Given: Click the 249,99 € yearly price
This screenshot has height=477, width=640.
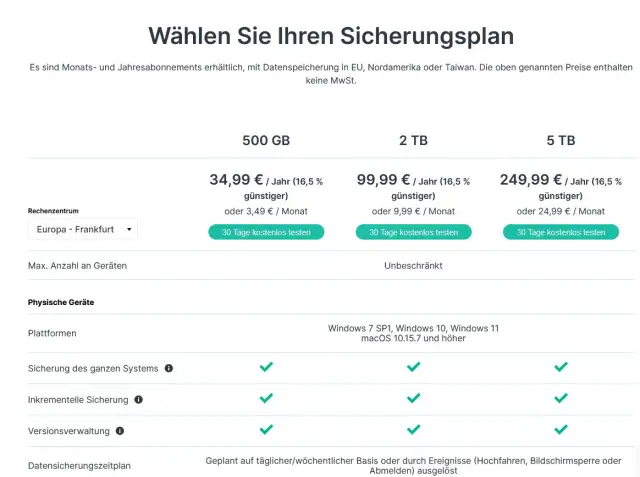Looking at the screenshot, I should 531,180.
